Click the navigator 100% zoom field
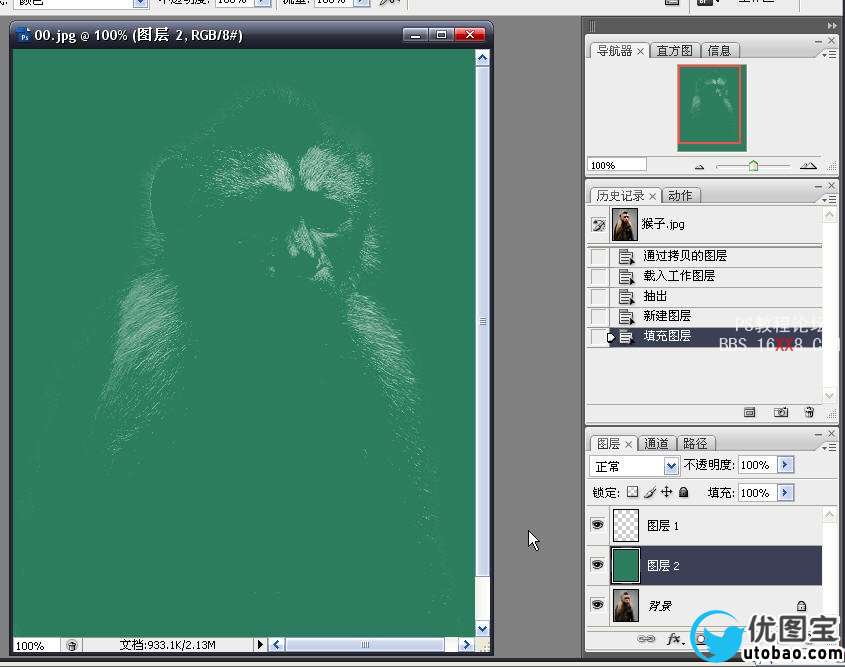845x667 pixels. 617,165
